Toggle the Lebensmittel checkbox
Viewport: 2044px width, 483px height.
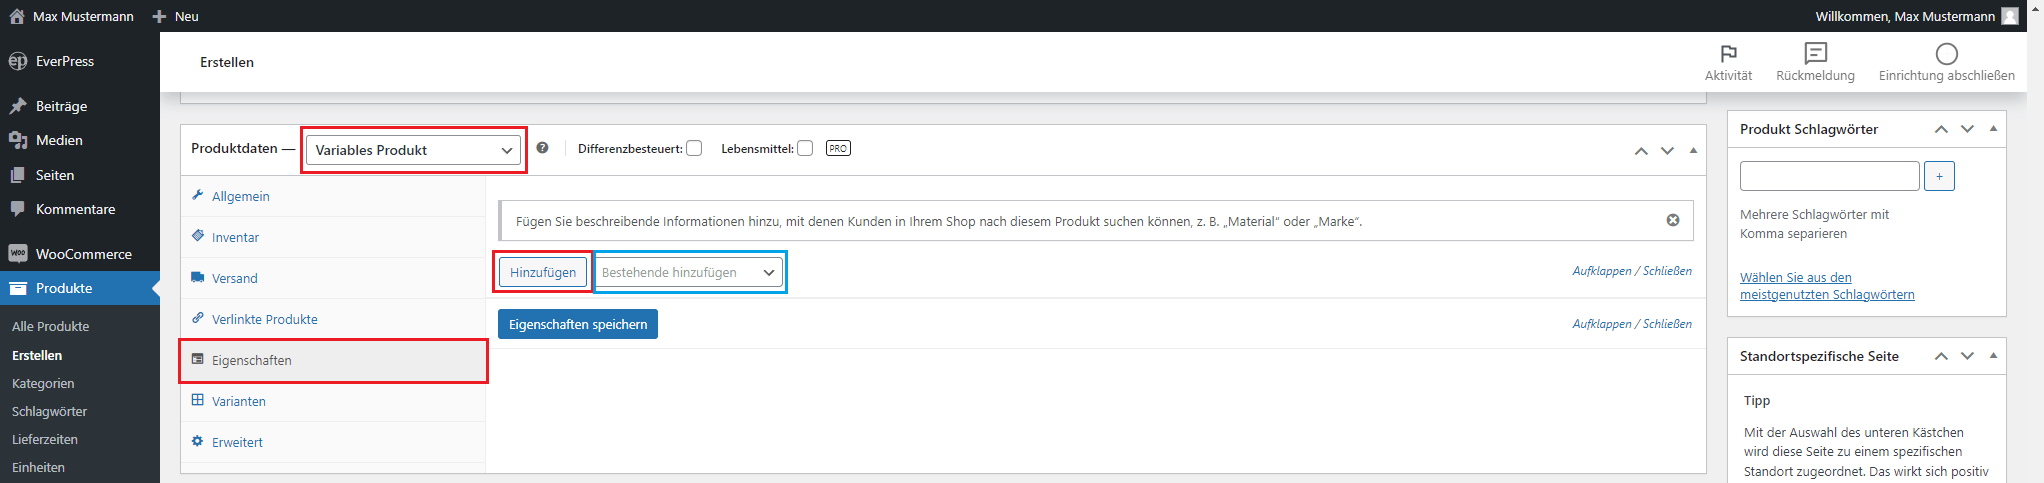pos(805,148)
